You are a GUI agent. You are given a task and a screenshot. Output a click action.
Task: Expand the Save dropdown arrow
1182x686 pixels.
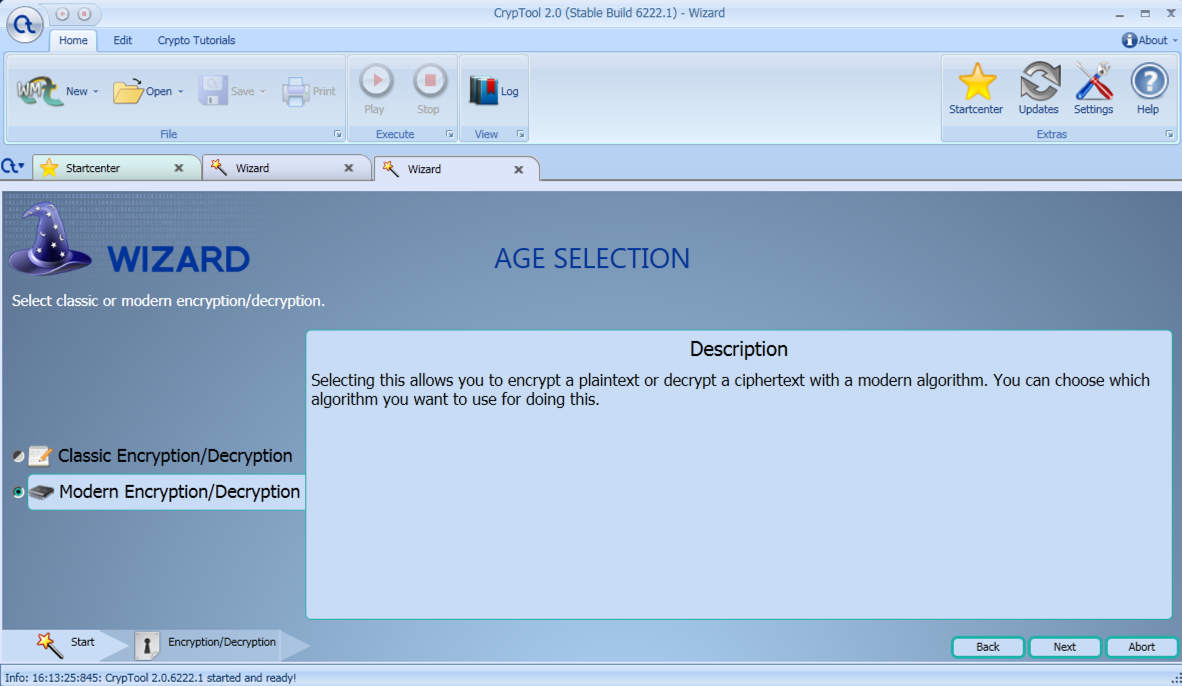click(262, 92)
